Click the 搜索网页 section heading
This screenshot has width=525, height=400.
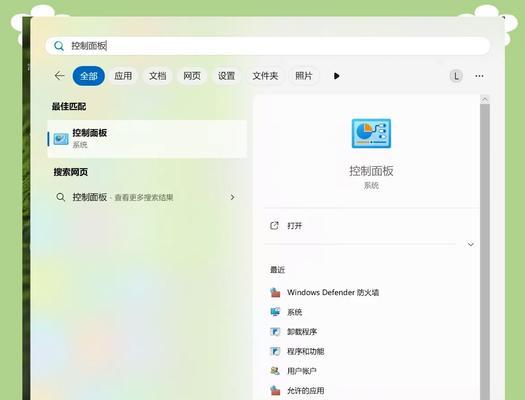coord(71,172)
